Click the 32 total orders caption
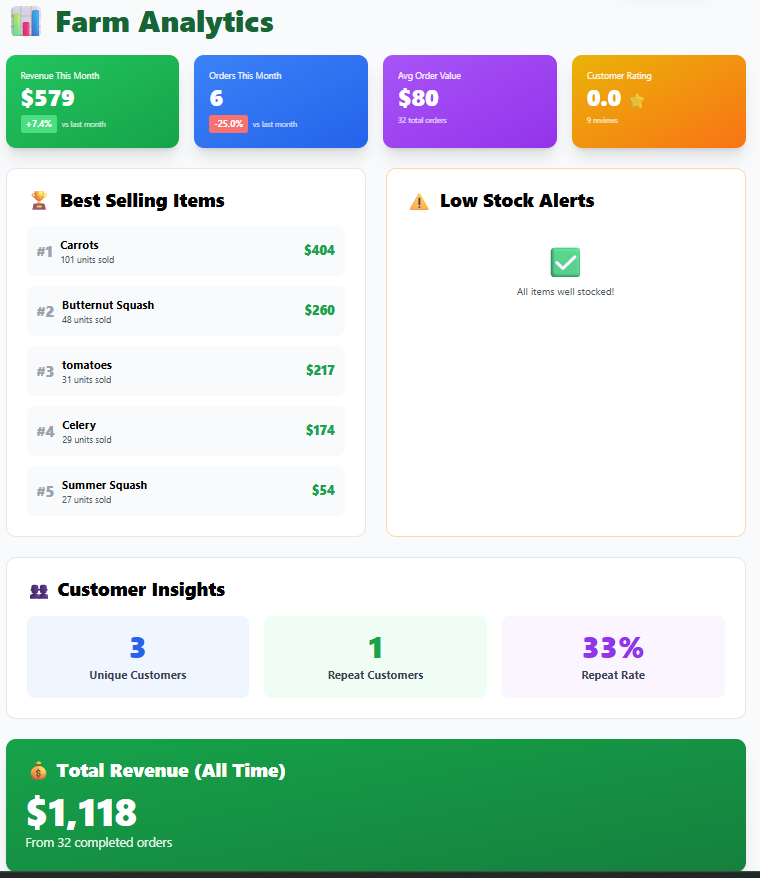760x878 pixels. tap(422, 120)
